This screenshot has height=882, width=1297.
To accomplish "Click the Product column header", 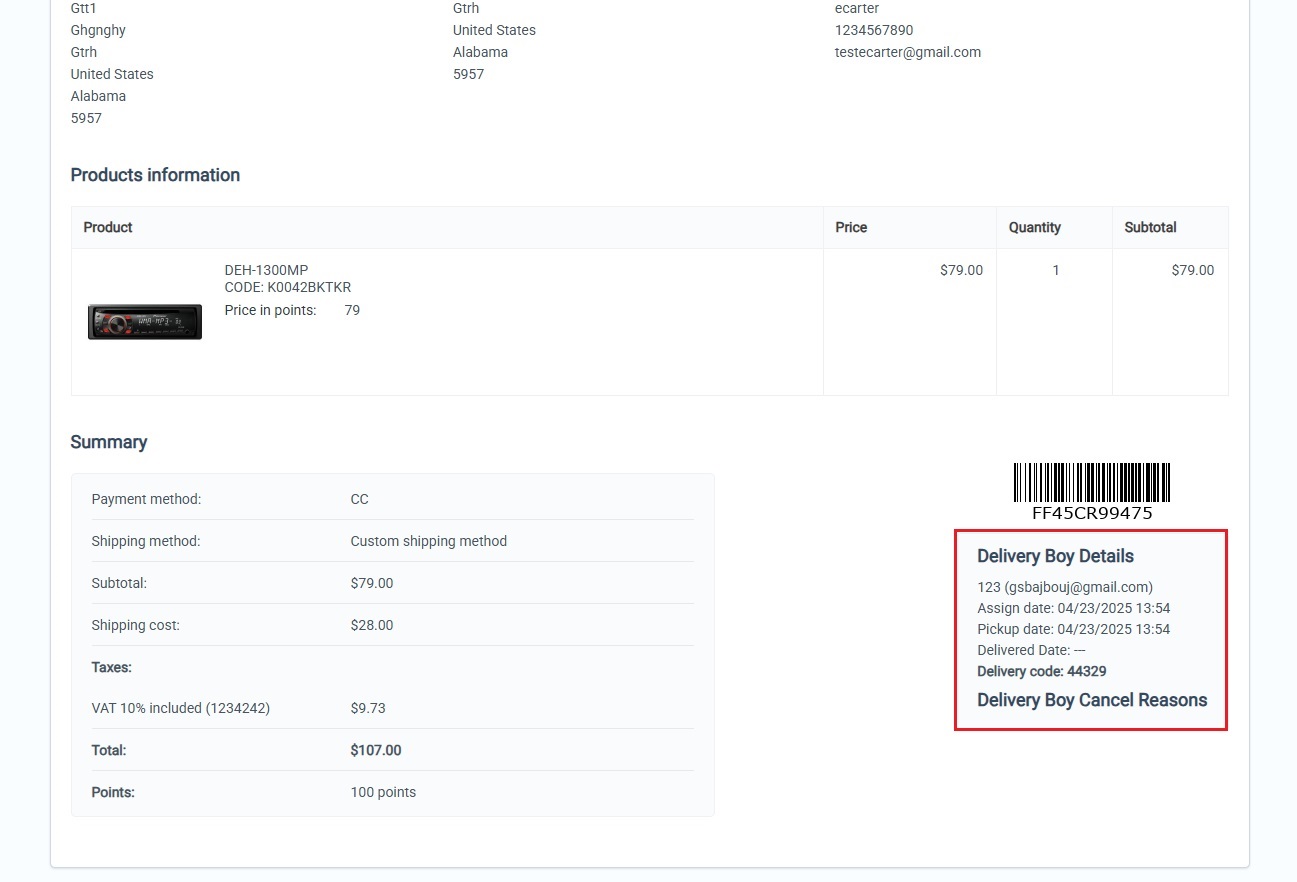I will click(108, 227).
